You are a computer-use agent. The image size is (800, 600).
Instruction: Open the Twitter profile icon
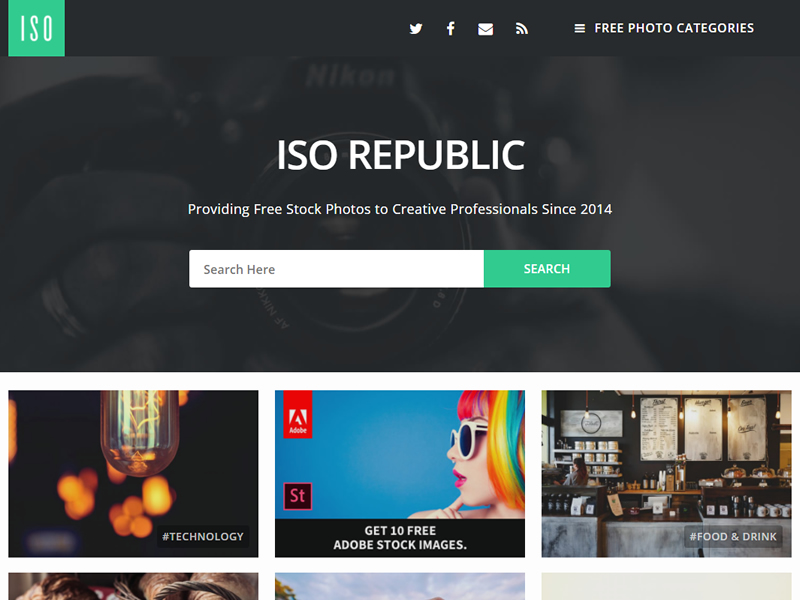416,29
